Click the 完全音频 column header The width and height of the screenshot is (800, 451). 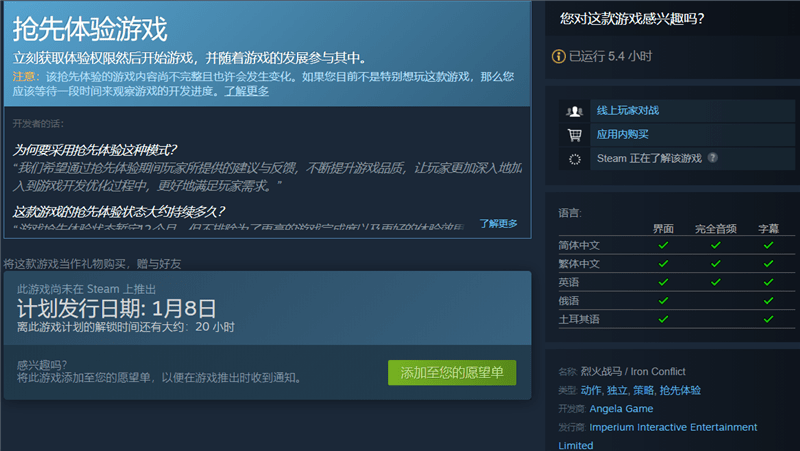pos(716,229)
